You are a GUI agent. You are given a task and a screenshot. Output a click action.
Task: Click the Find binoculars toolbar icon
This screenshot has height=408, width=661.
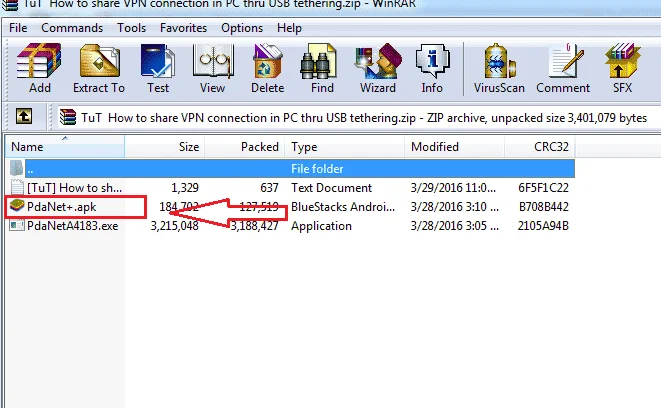(319, 62)
